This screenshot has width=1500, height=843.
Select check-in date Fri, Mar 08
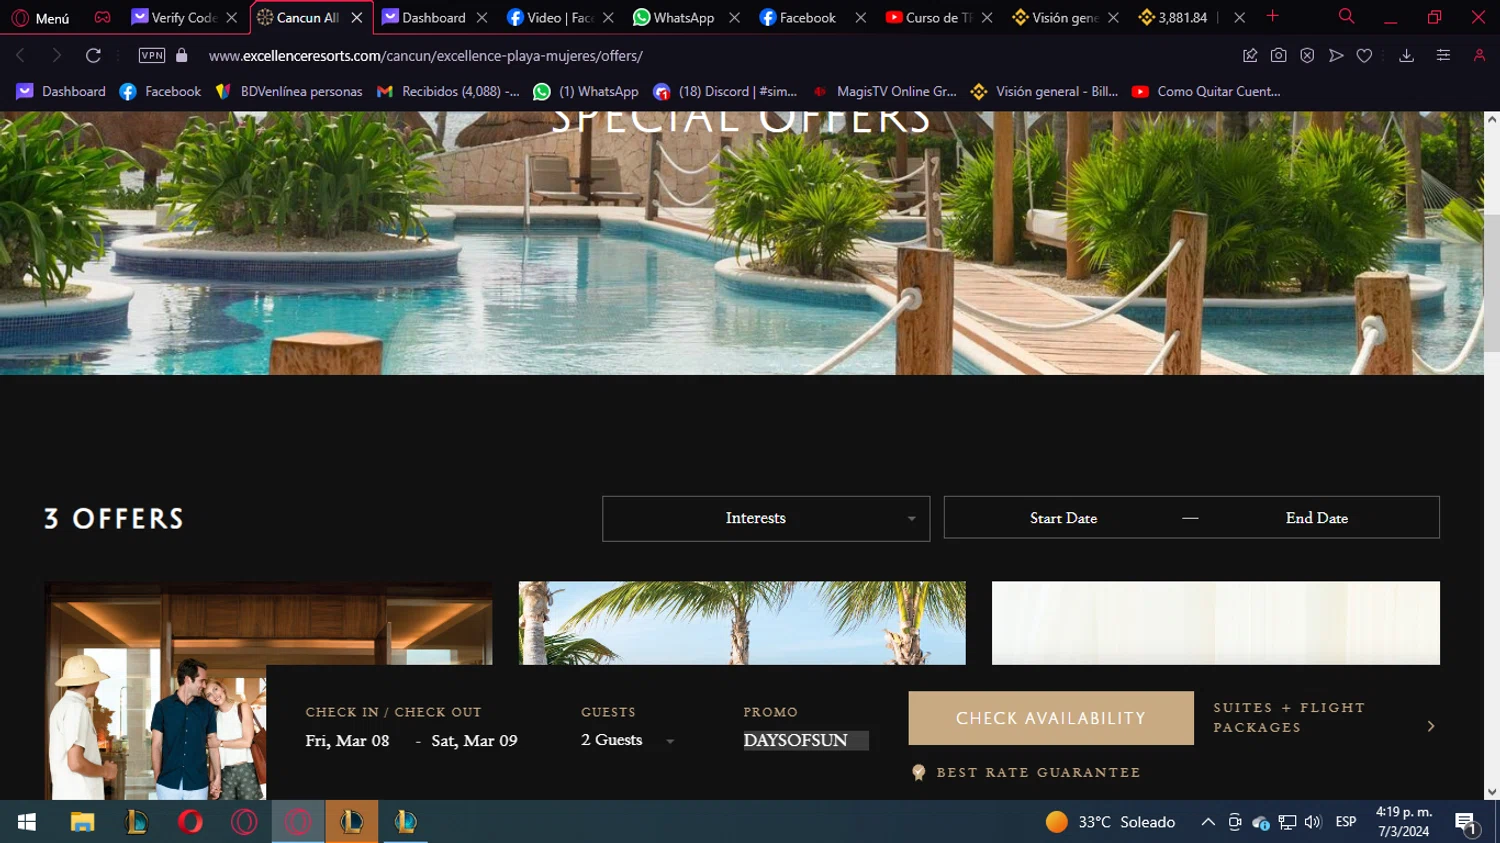point(347,741)
